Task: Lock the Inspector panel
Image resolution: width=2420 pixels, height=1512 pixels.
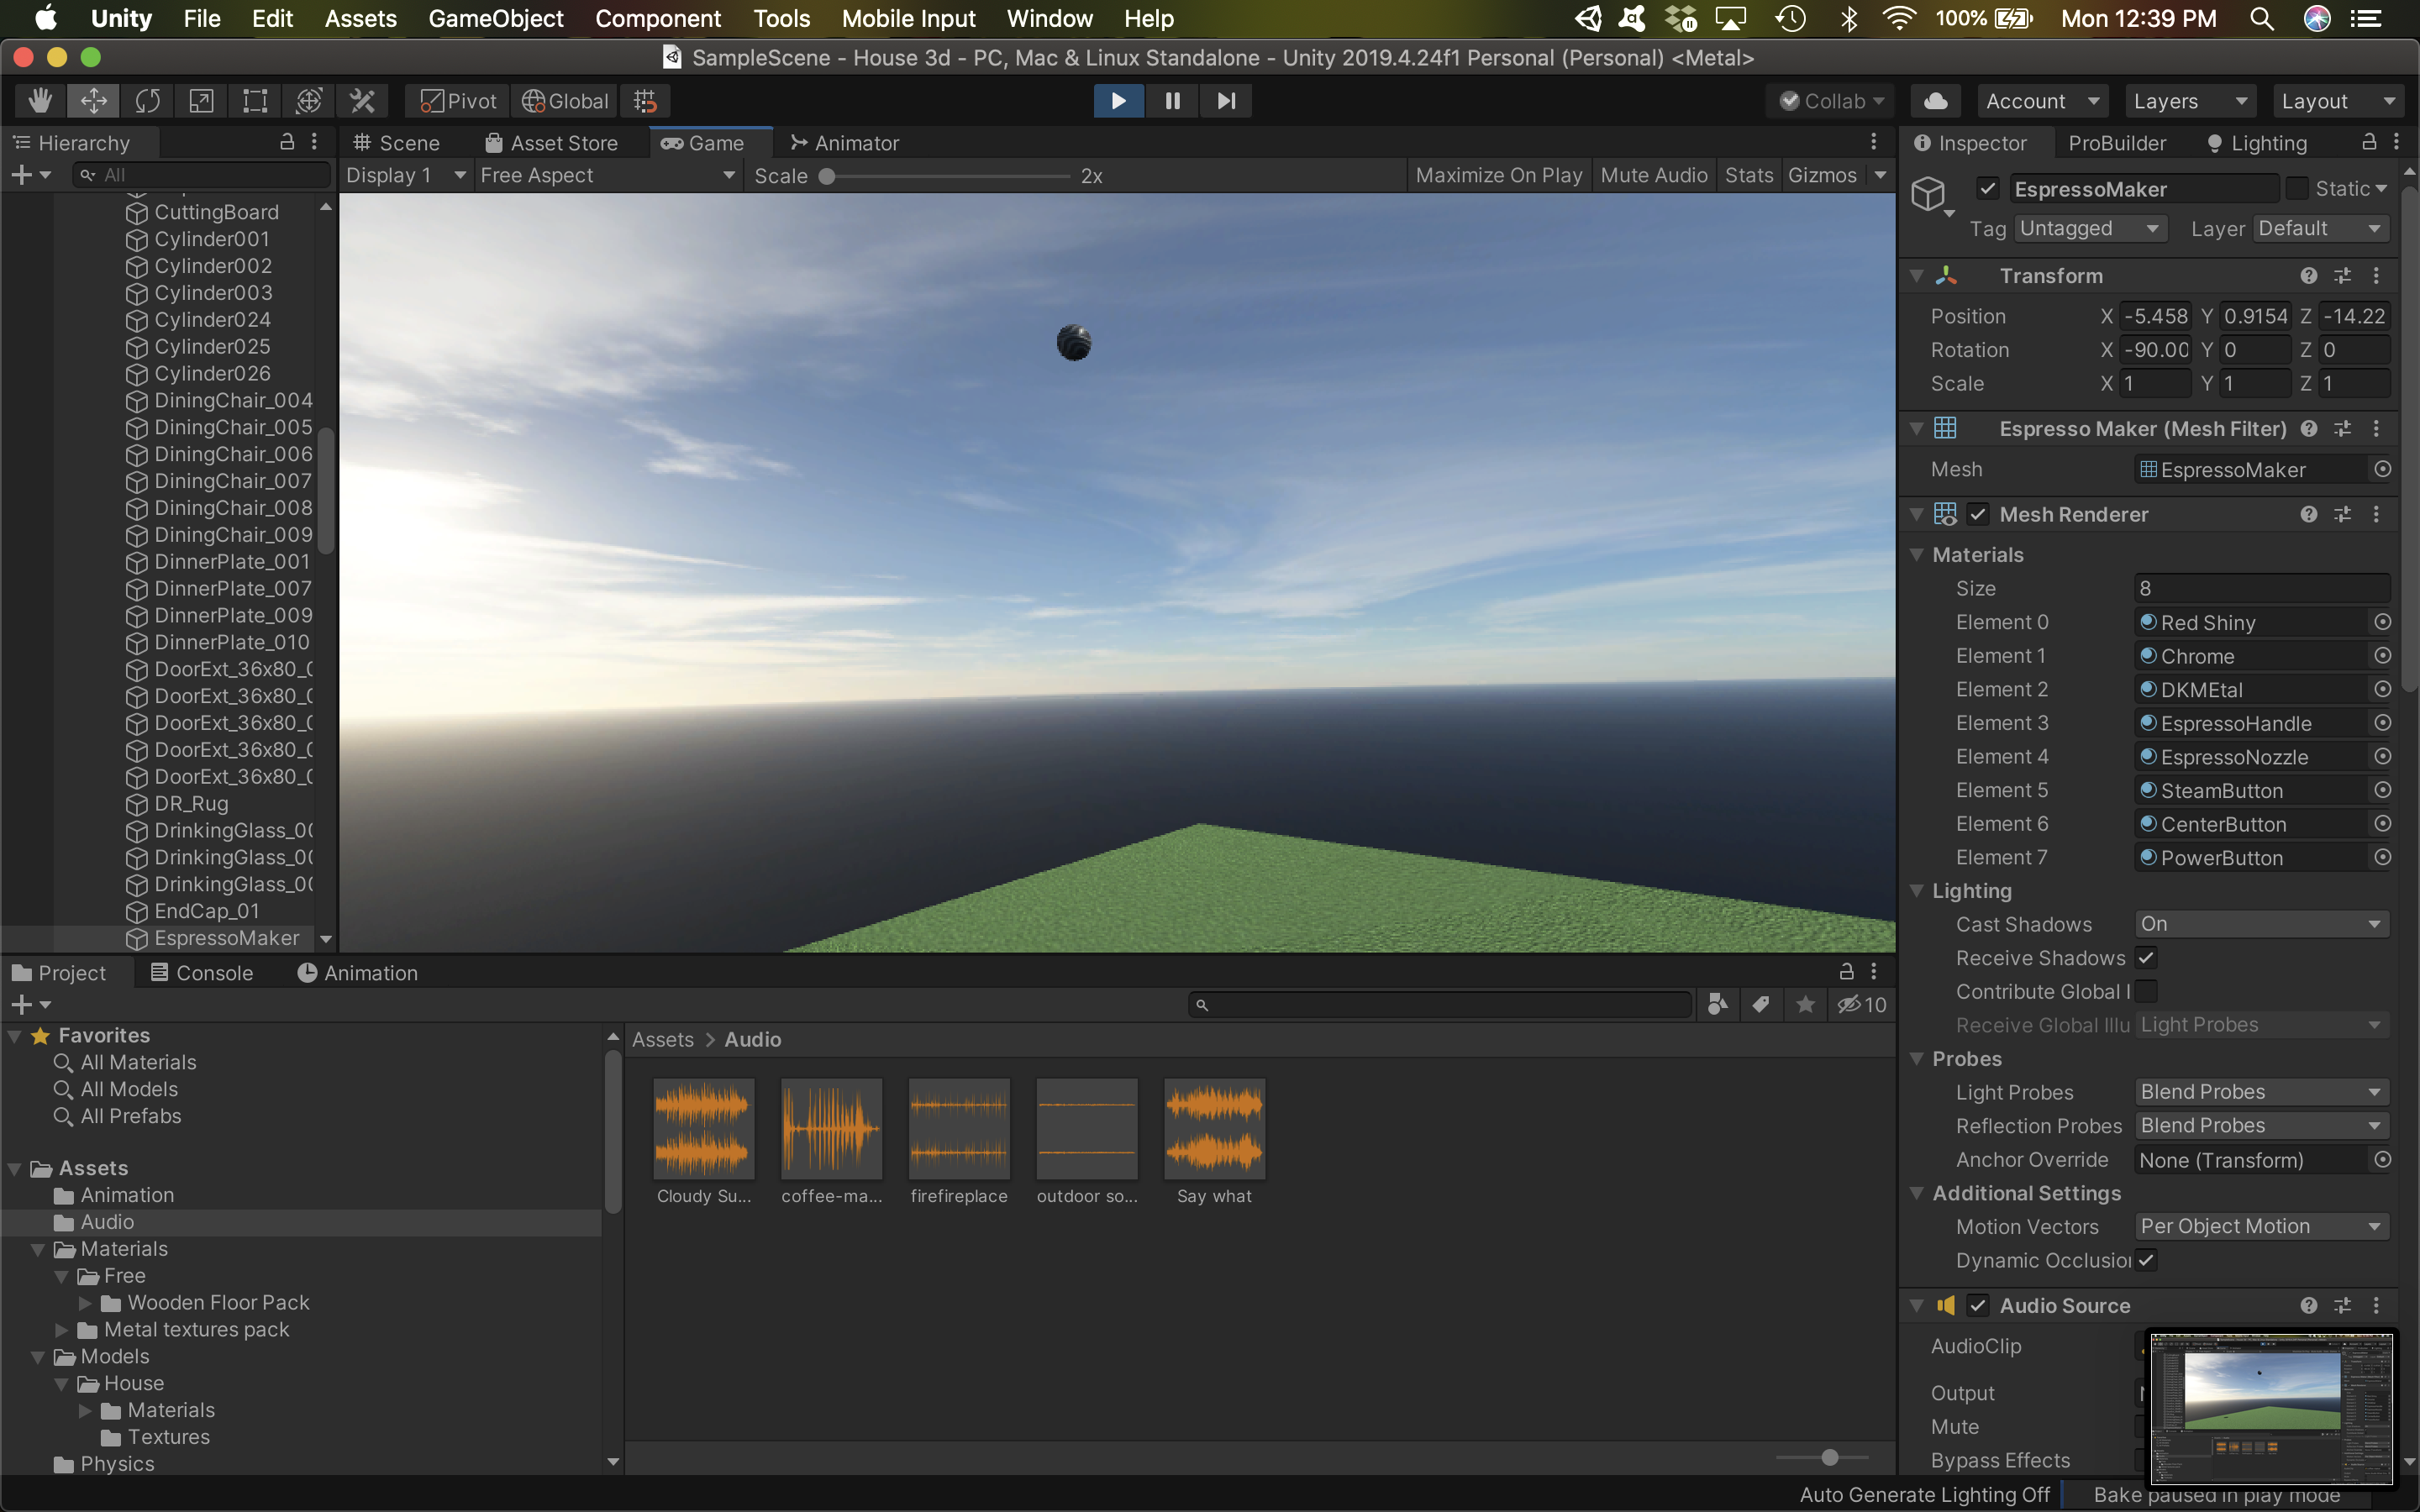Action: 2369,142
